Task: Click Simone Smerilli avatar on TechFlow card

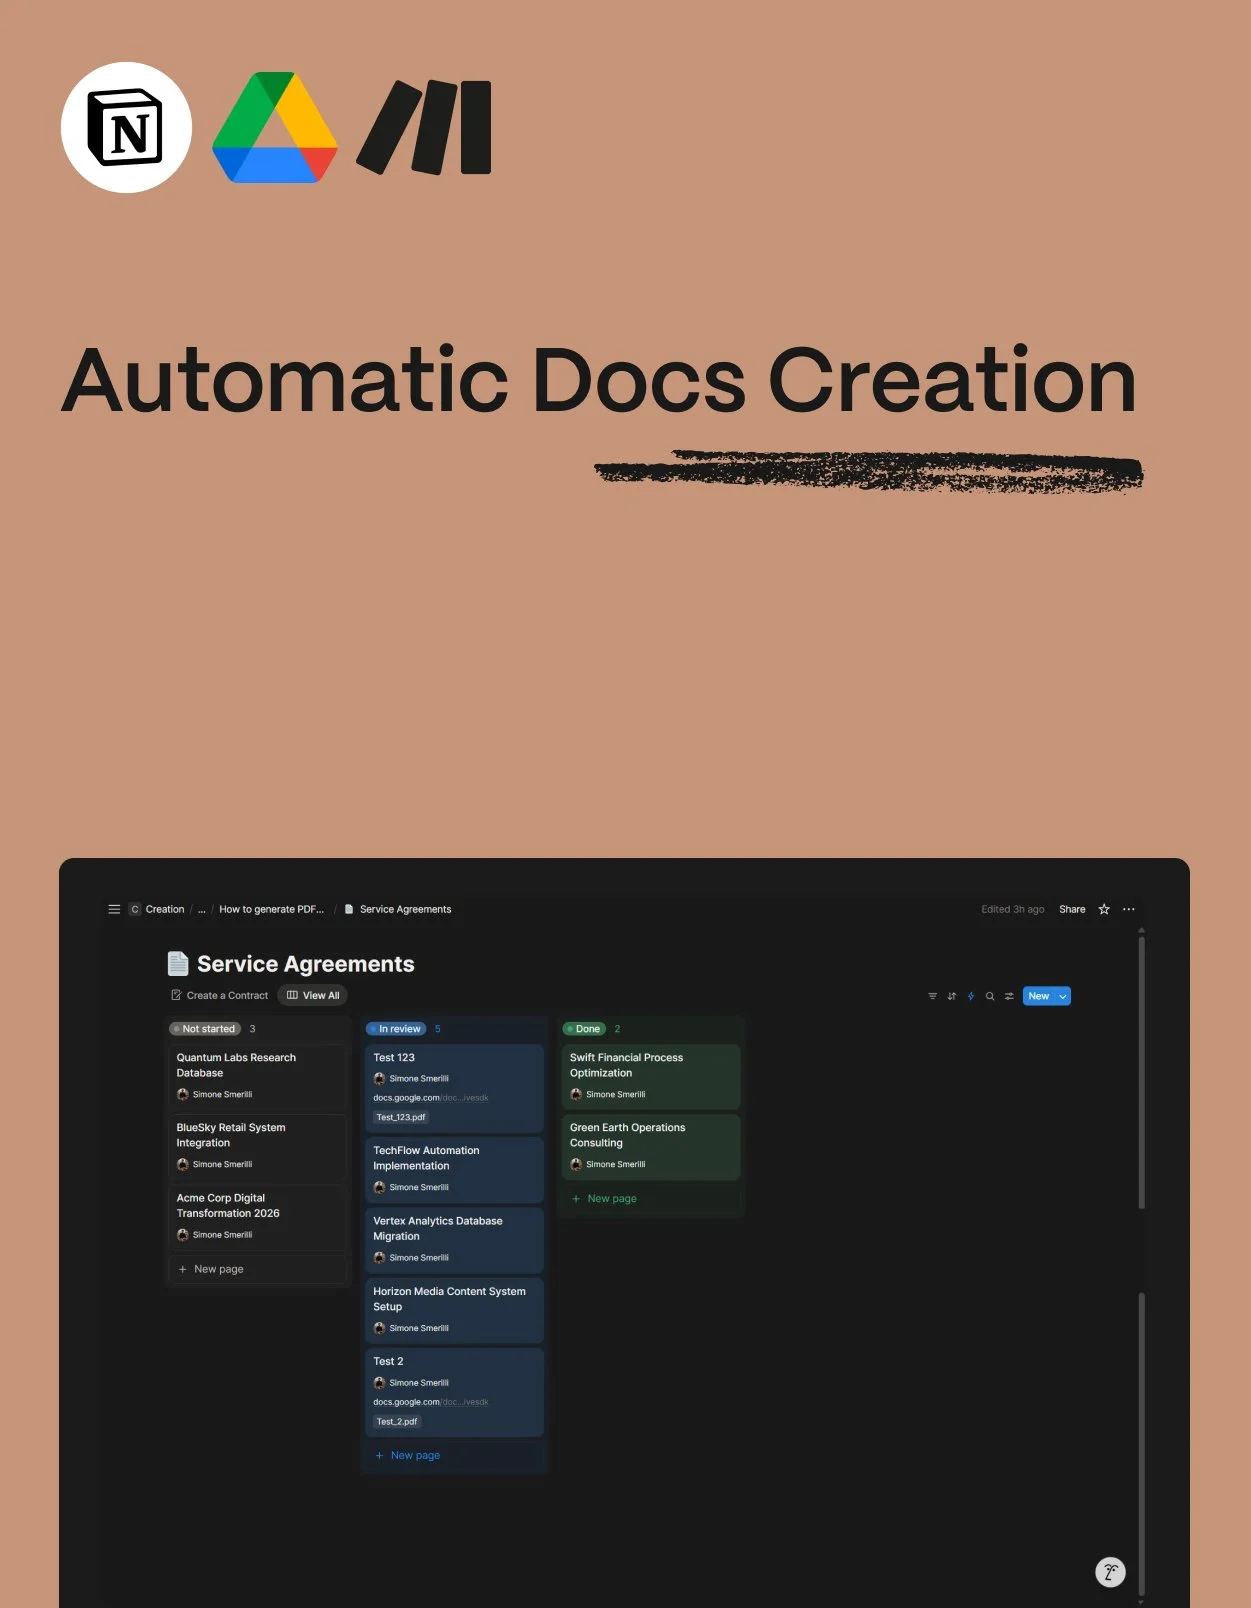Action: [x=379, y=1187]
